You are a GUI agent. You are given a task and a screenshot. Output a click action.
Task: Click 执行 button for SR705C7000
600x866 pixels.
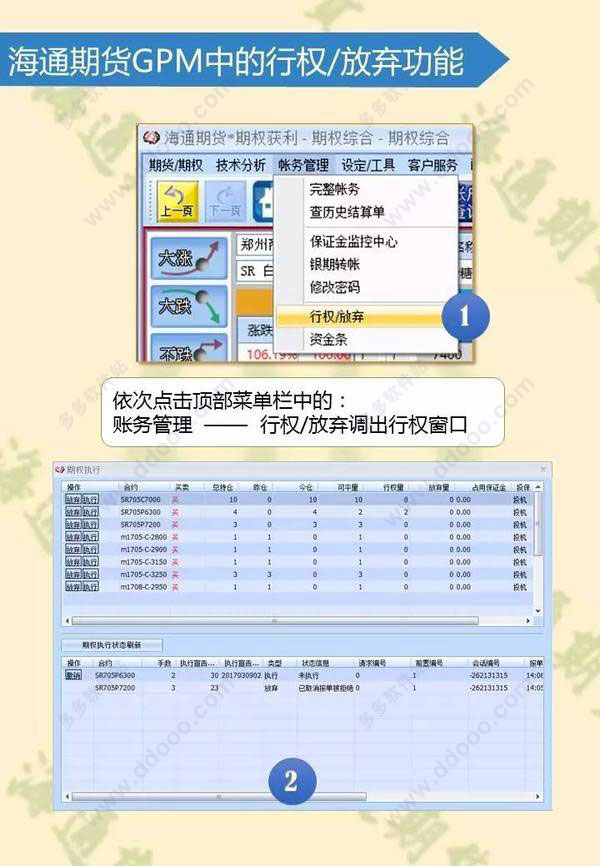(x=90, y=499)
